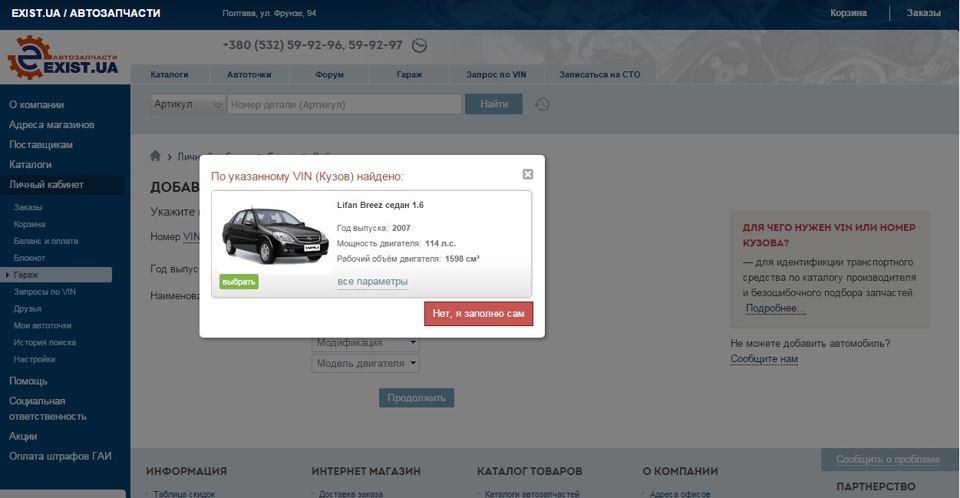Image resolution: width=960 pixels, height=498 pixels.
Task: Open 'Настройки' sub-item
Action: (34, 359)
